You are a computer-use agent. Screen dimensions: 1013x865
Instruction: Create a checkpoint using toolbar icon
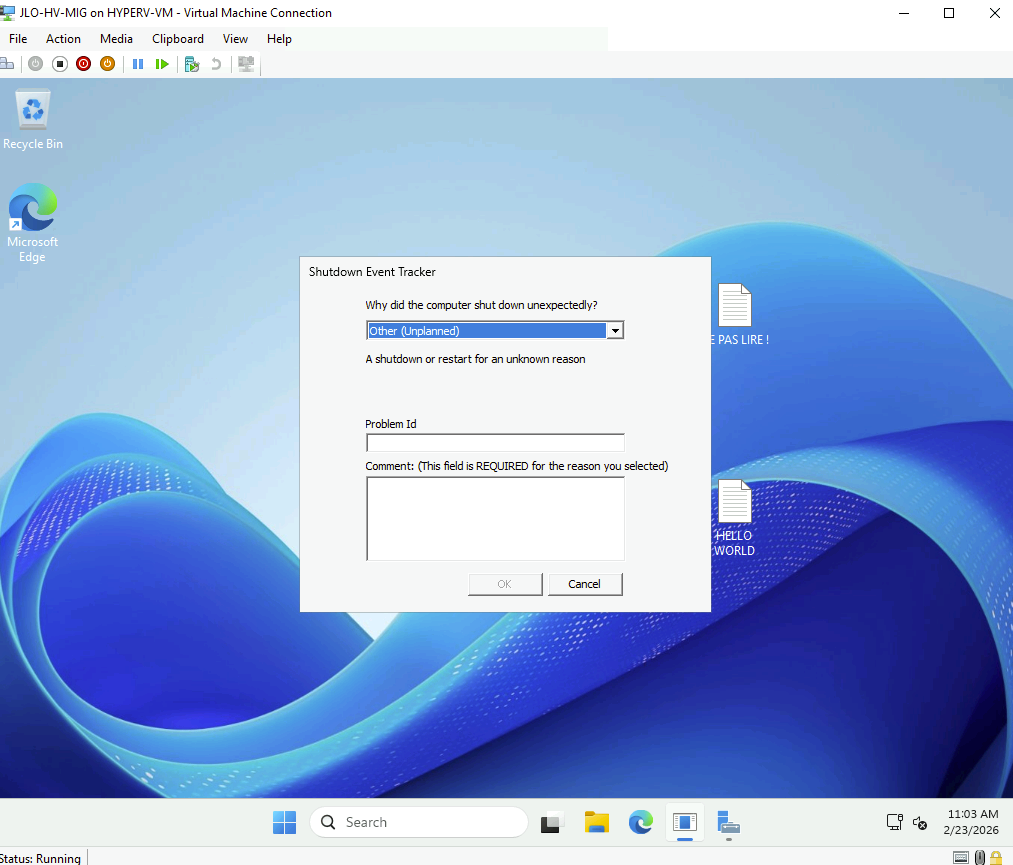[x=191, y=64]
